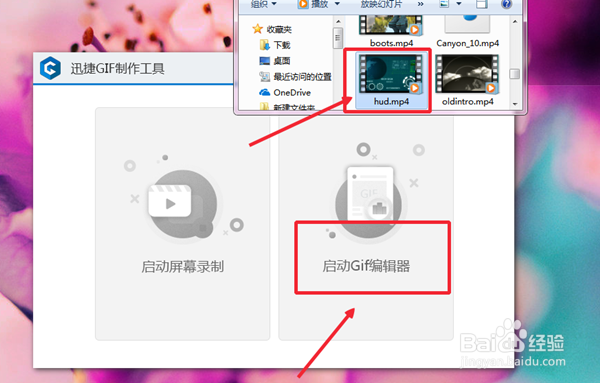The height and width of the screenshot is (383, 600).
Task: Select the oldintro.mp4 video thumbnail
Action: coord(467,74)
